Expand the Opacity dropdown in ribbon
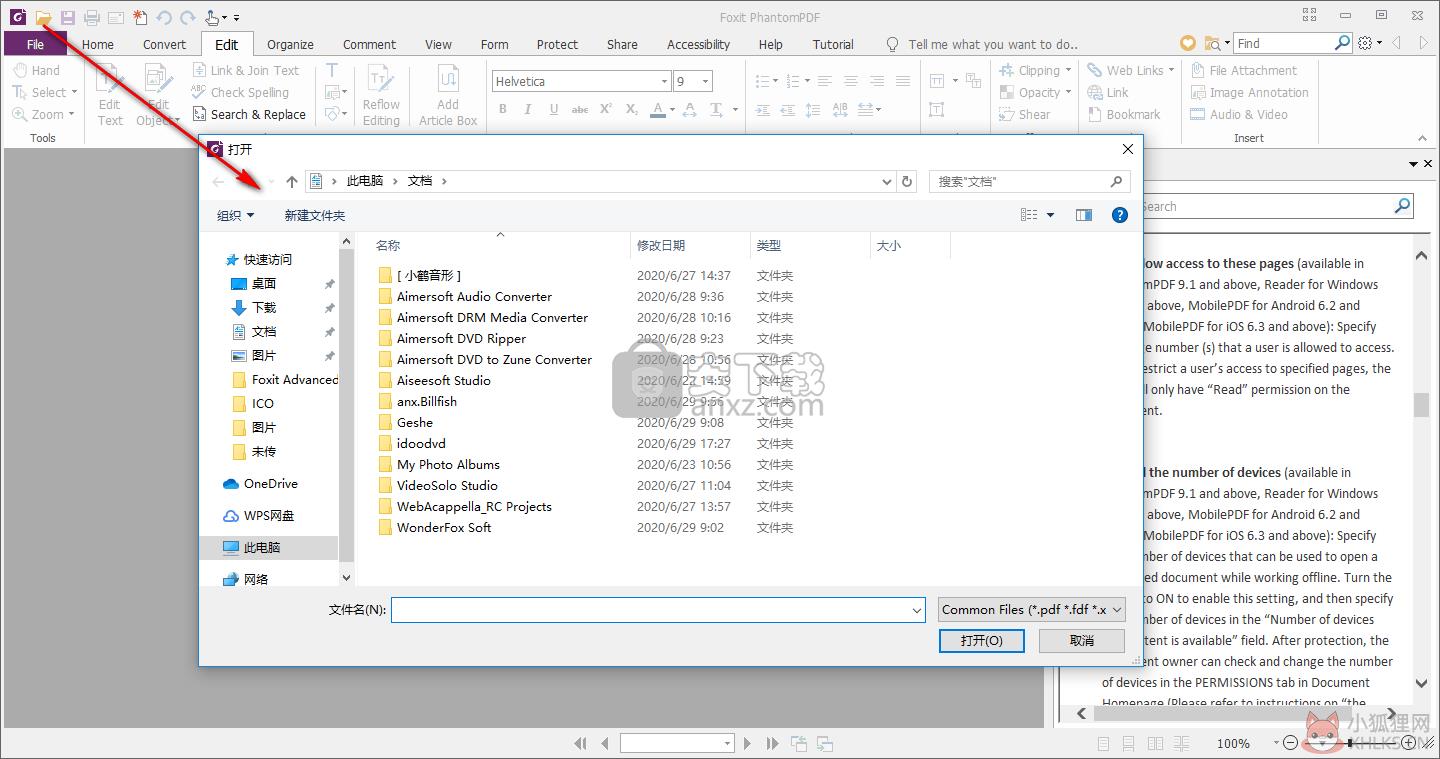The image size is (1440, 759). tap(1068, 92)
